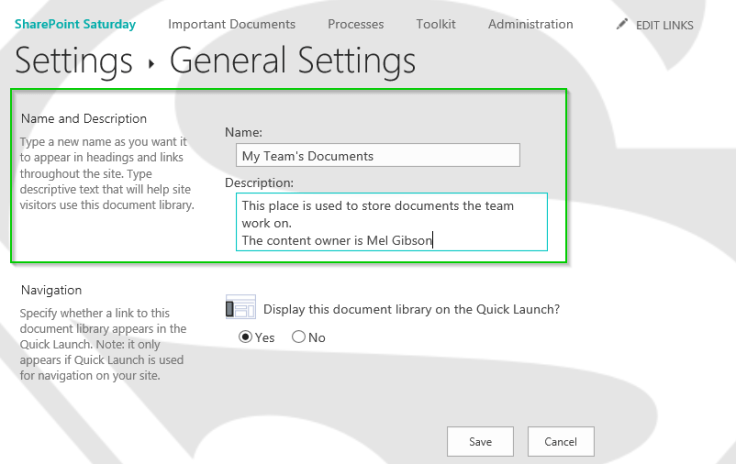The image size is (736, 464).
Task: Click the Display on Quick Launch question label
Action: point(411,309)
